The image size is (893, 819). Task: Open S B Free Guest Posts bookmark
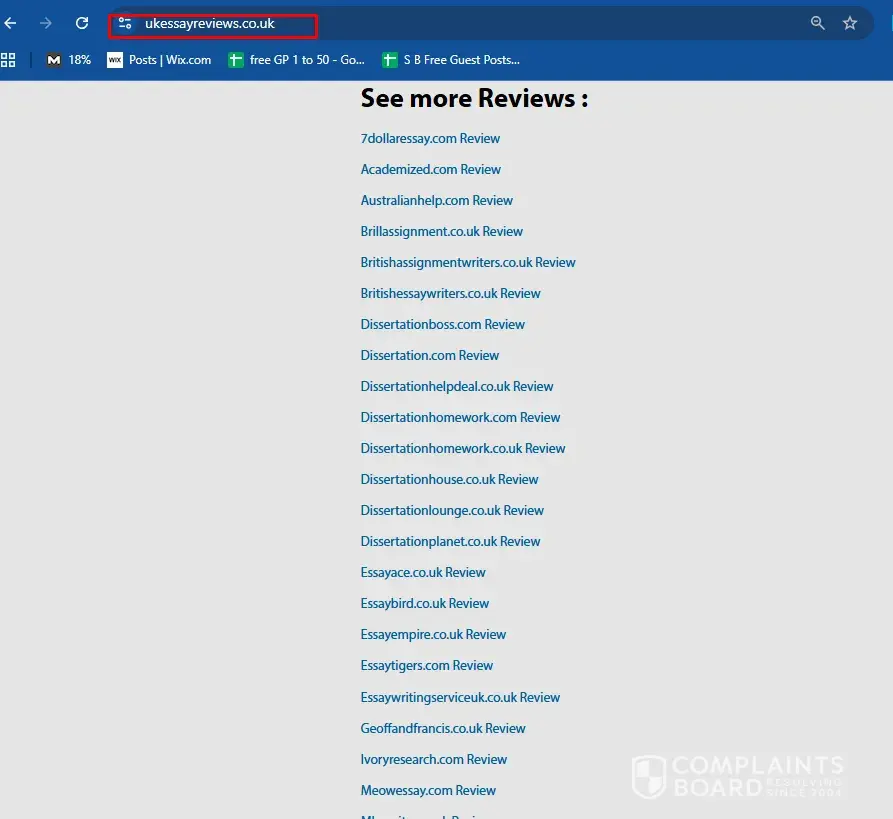click(450, 60)
